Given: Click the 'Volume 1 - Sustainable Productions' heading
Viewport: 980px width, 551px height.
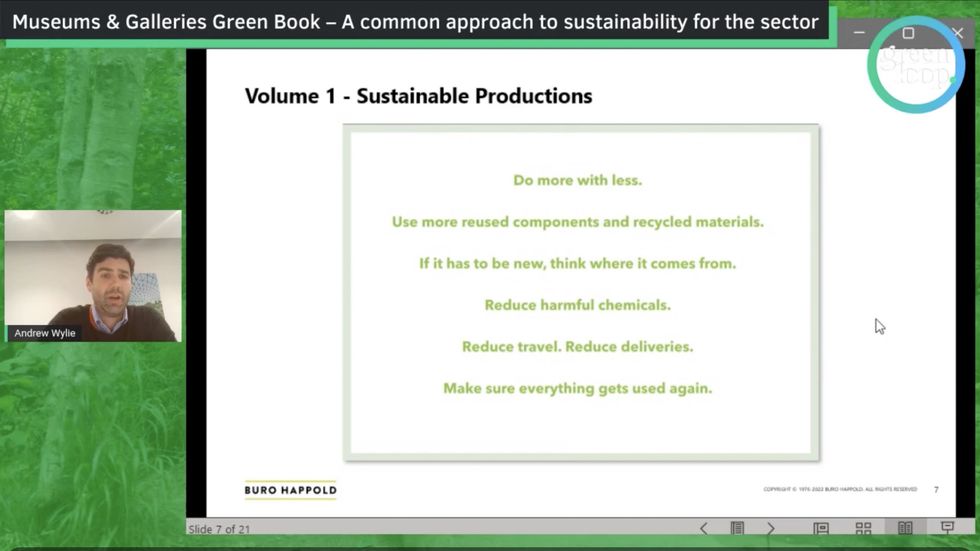Looking at the screenshot, I should point(418,96).
